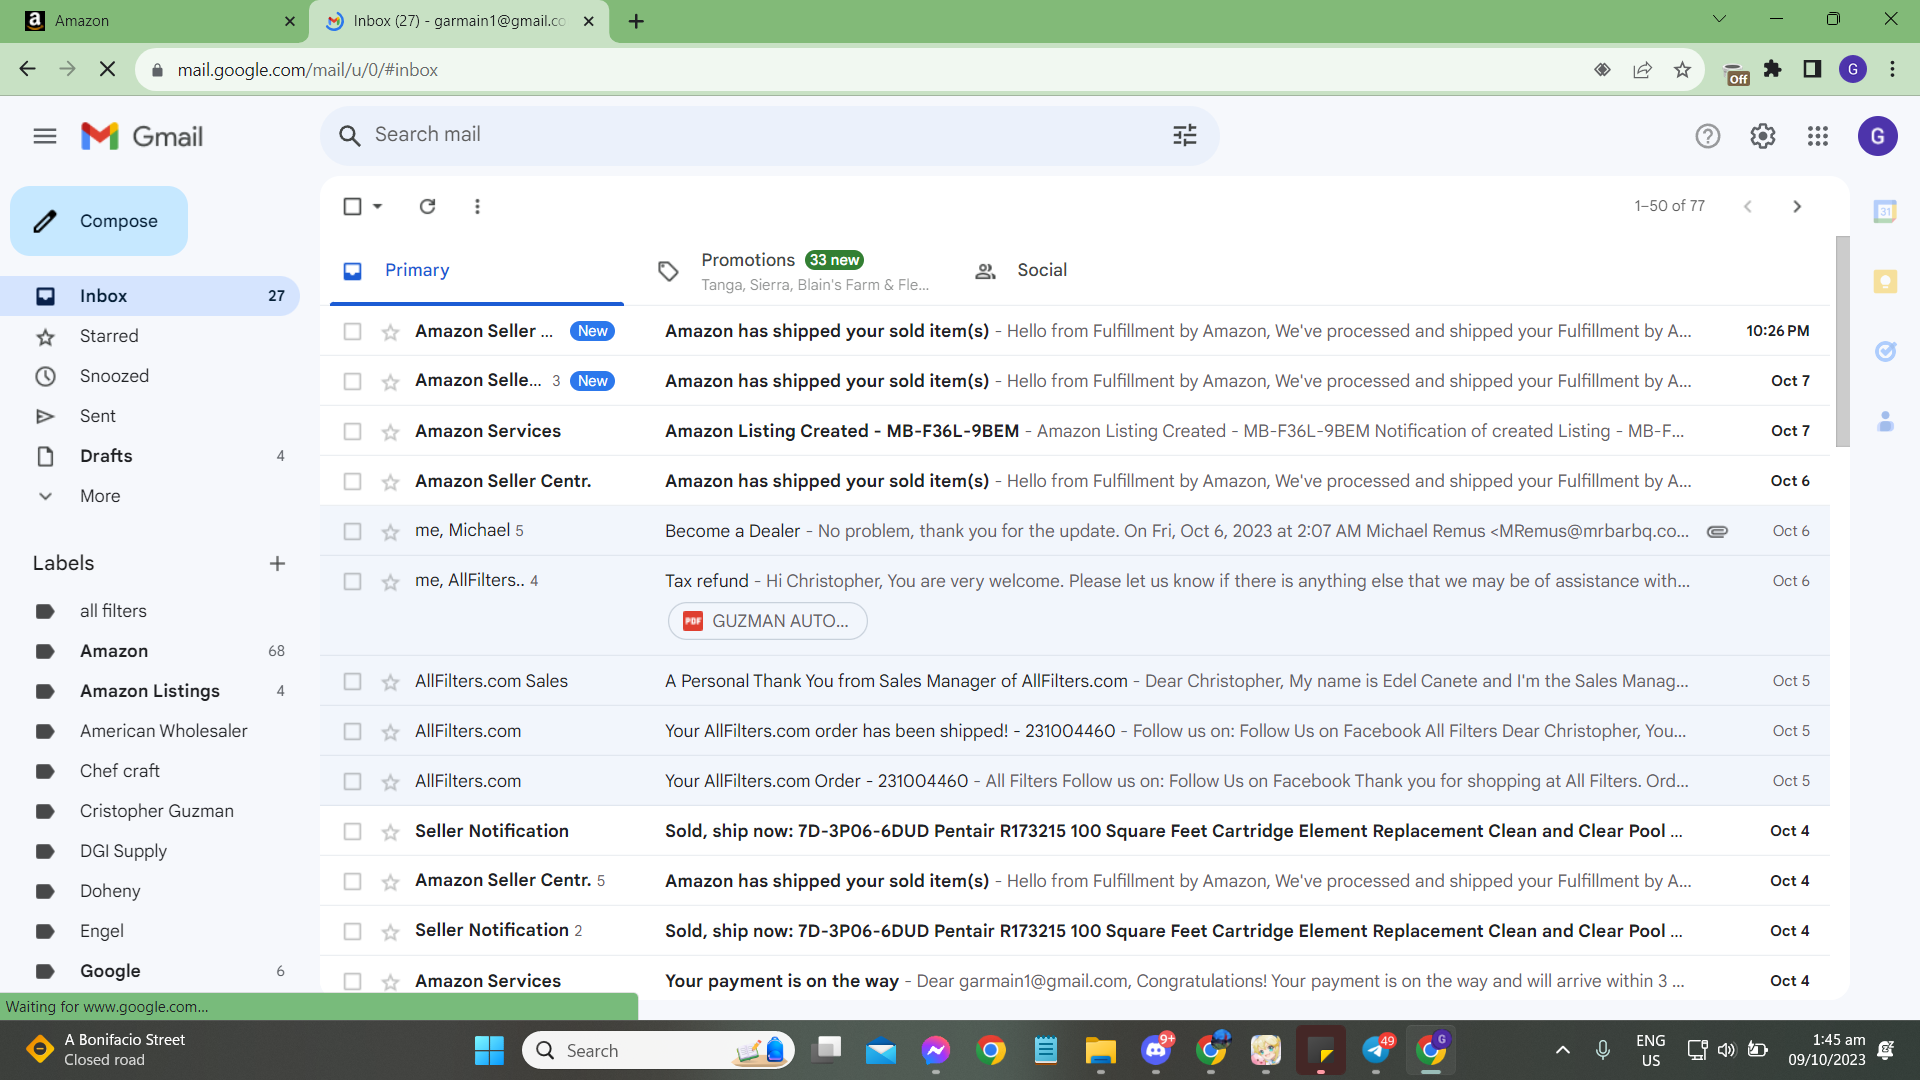
Task: Open the more options menu above the inbox
Action: [477, 206]
